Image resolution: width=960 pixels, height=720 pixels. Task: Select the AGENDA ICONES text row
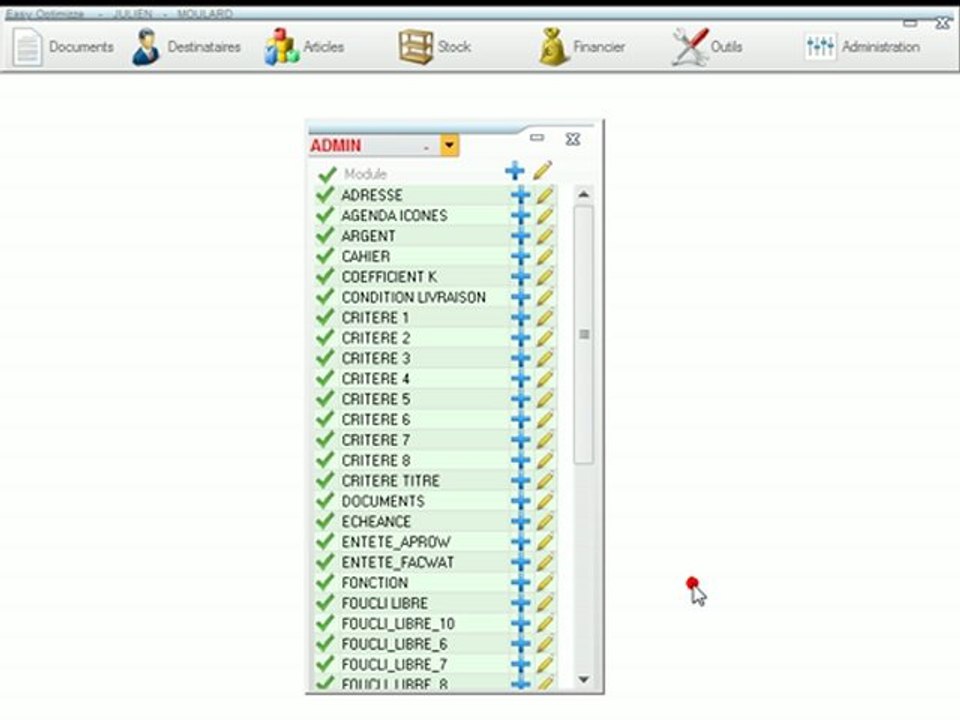pyautogui.click(x=394, y=216)
